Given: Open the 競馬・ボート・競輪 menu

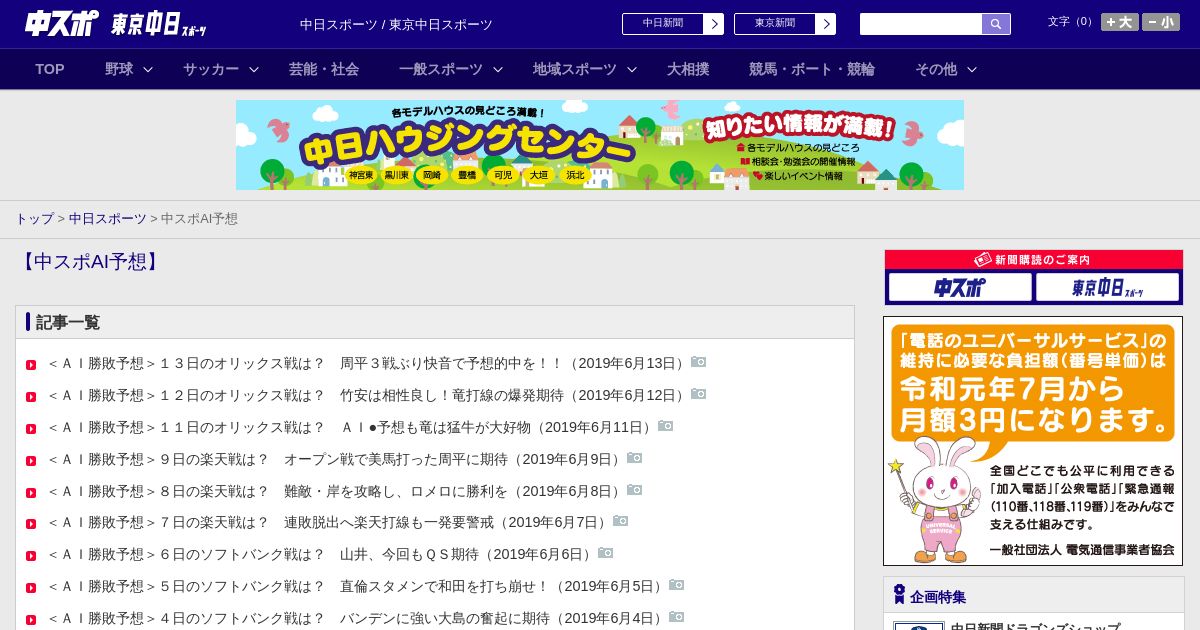Looking at the screenshot, I should (x=812, y=69).
